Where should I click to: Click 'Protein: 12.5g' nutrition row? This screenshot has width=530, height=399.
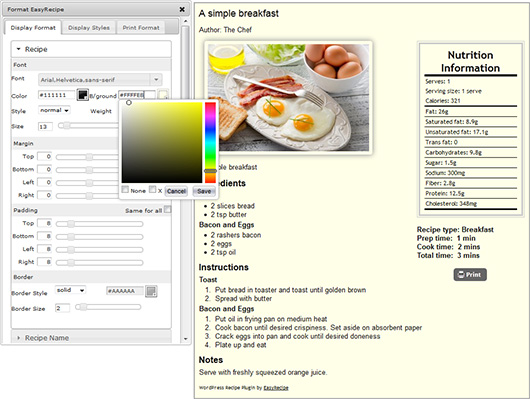445,193
